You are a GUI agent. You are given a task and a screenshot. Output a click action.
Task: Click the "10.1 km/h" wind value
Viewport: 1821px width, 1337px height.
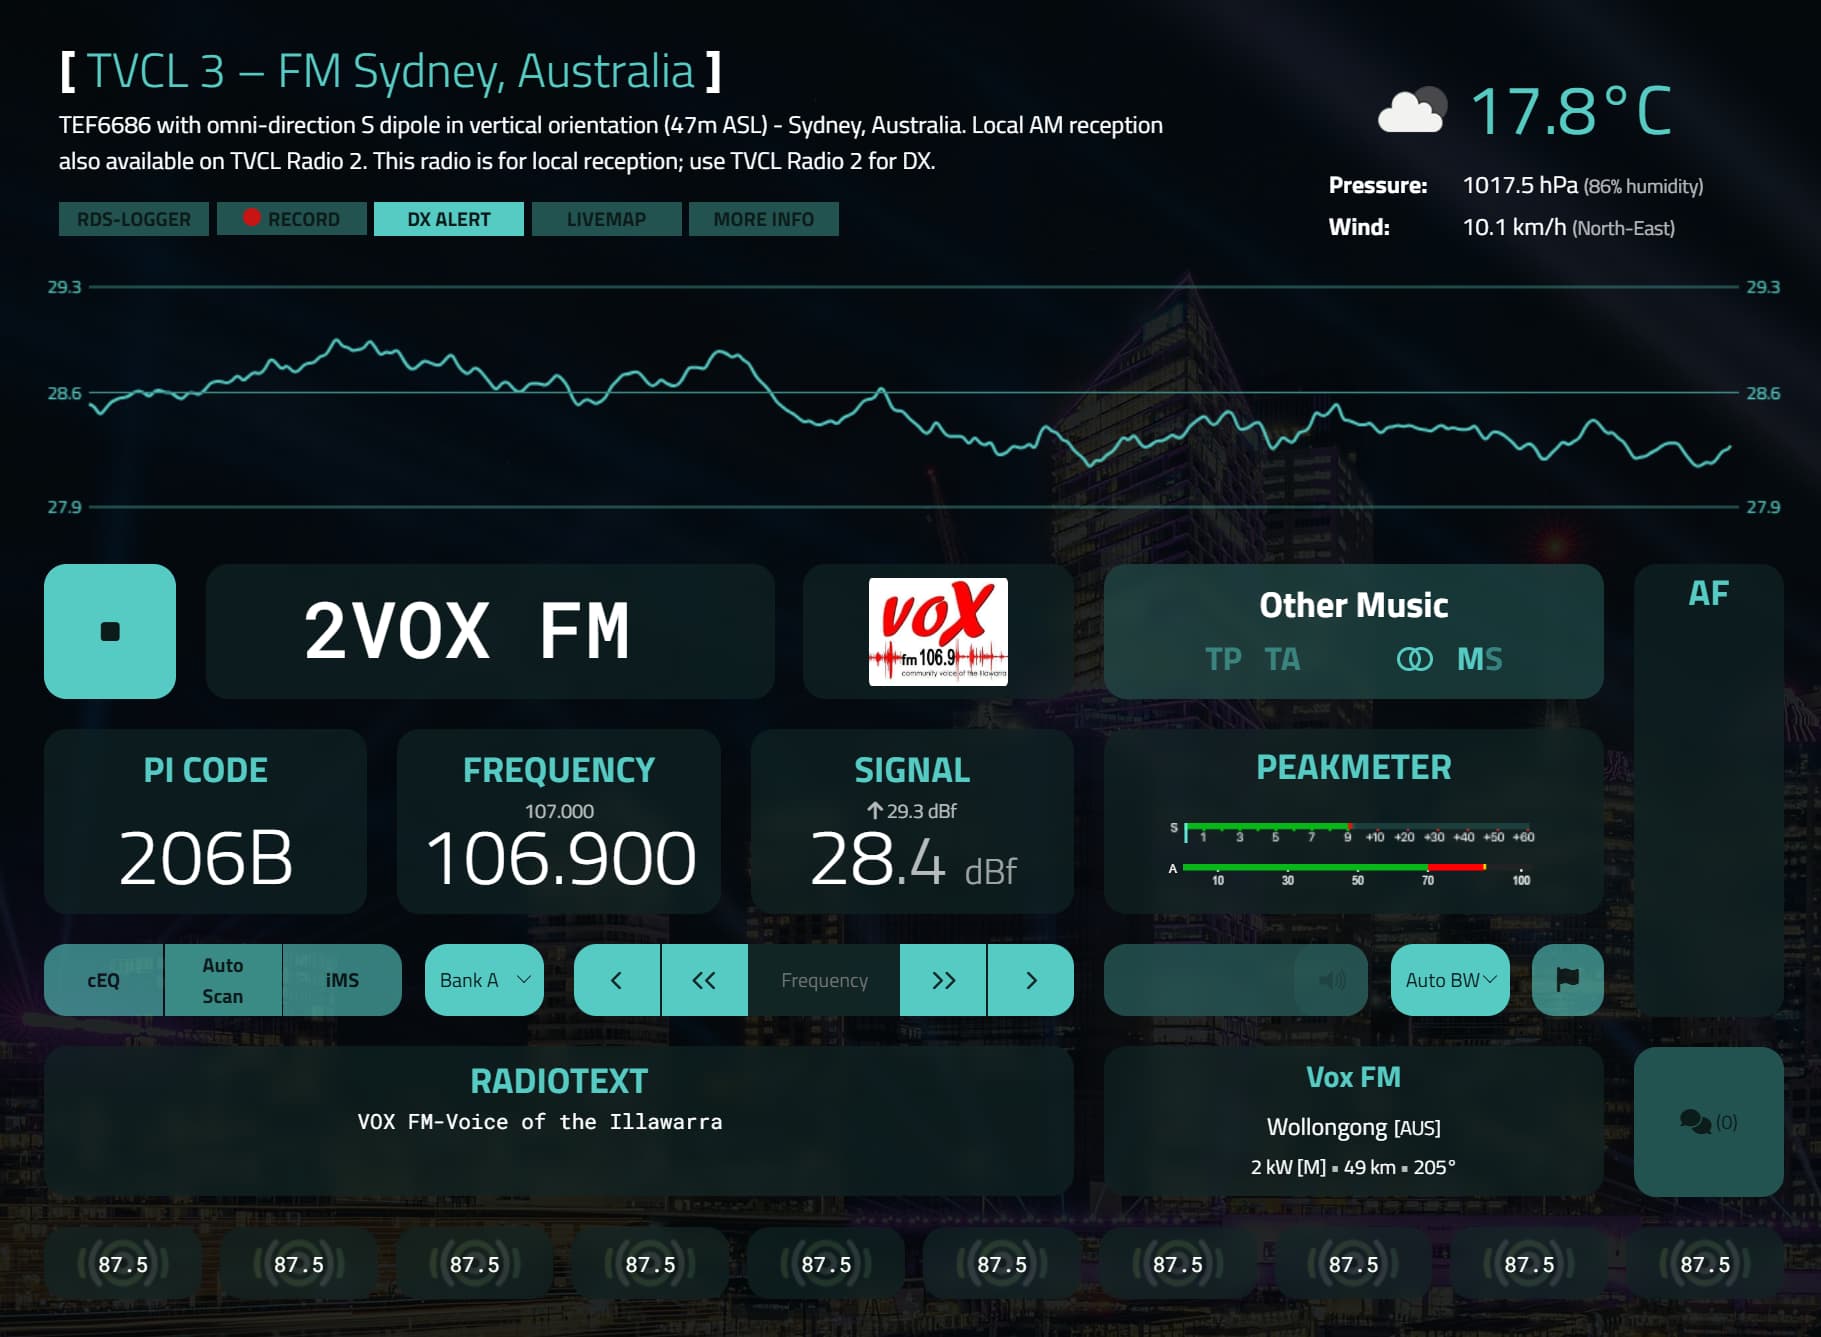(x=1514, y=227)
